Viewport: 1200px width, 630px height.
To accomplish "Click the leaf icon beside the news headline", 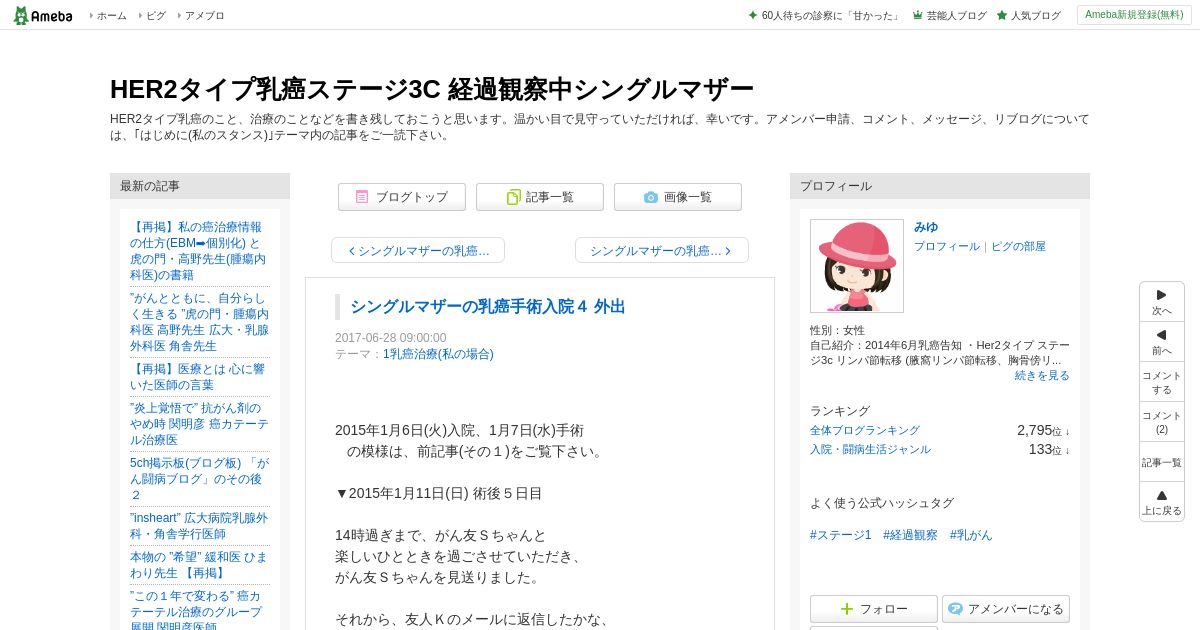I will tap(753, 16).
